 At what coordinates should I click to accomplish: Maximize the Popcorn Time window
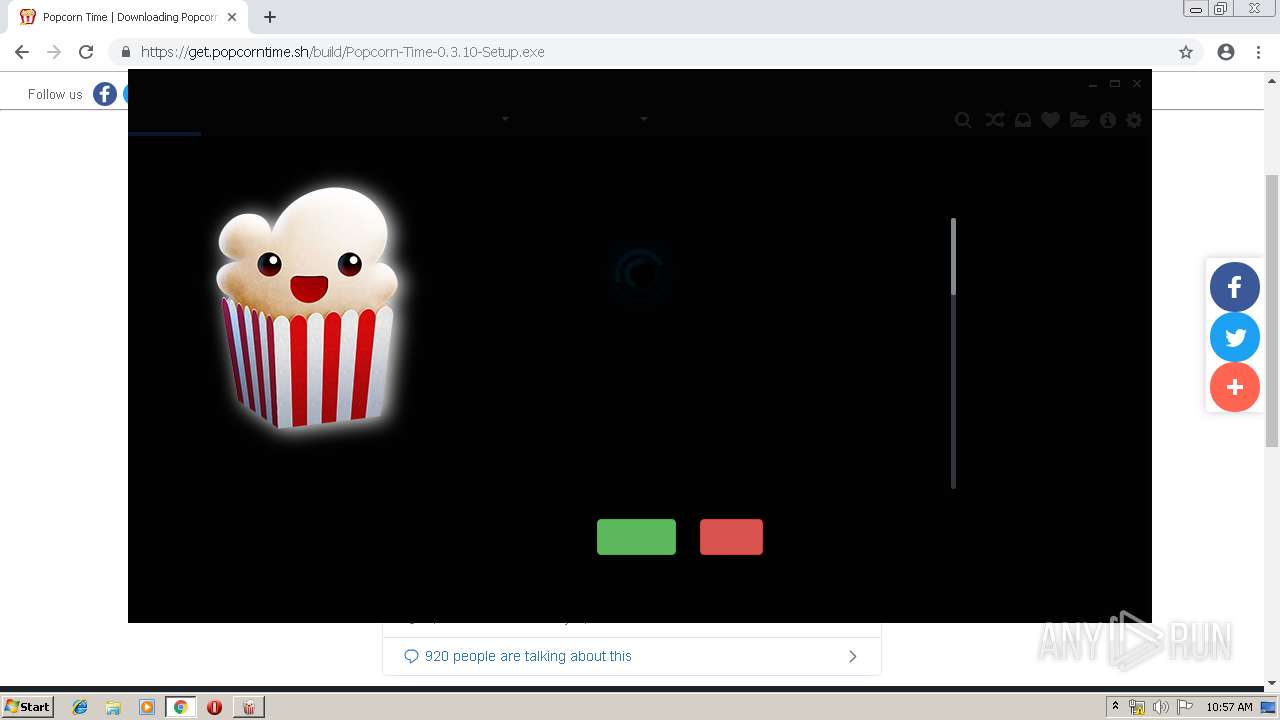pos(1115,84)
